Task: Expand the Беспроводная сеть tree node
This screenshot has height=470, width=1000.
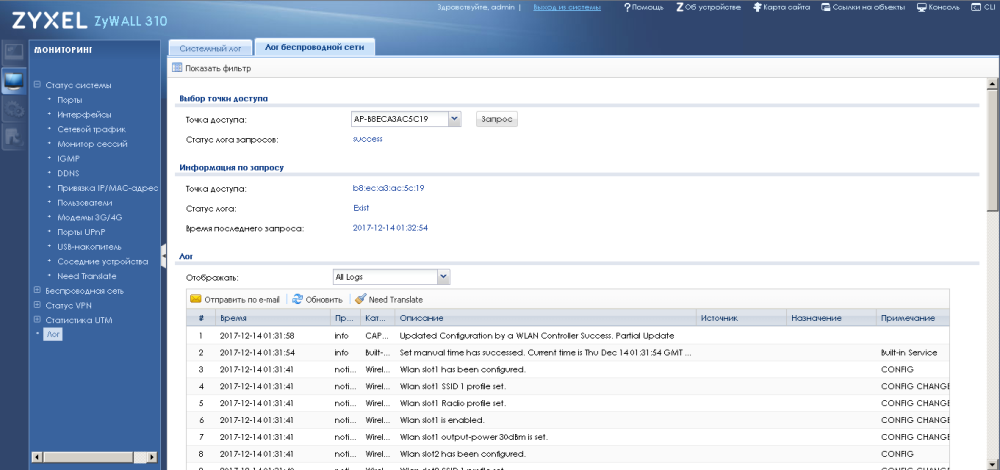Action: coord(37,291)
